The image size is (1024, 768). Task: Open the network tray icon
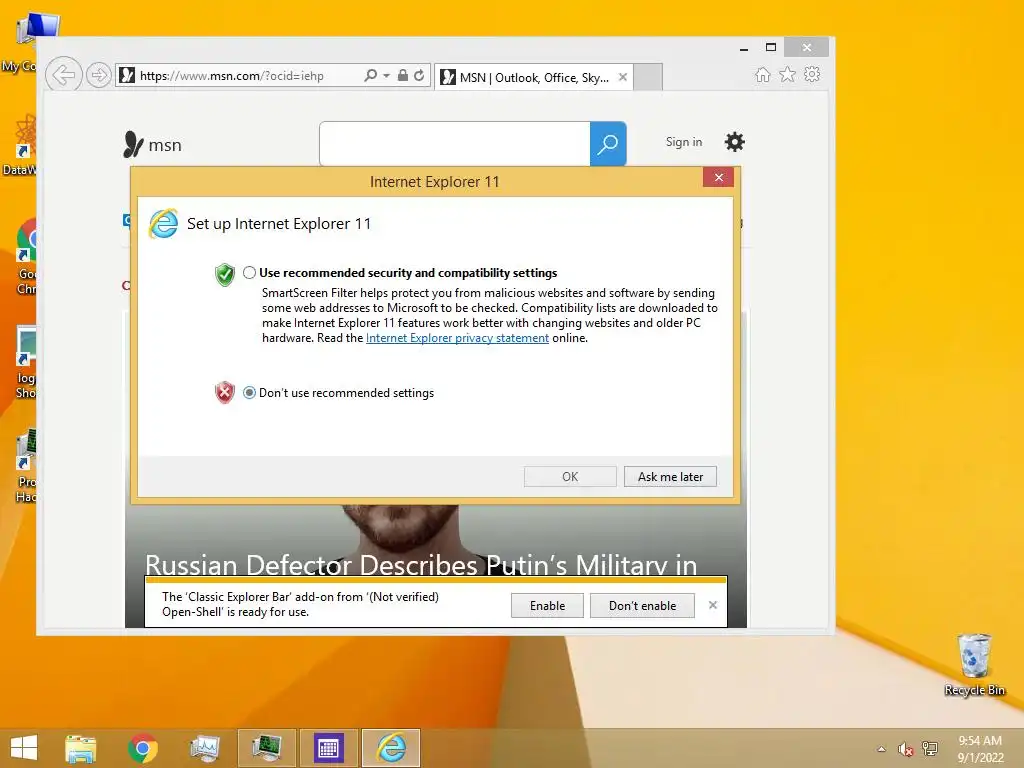[x=930, y=749]
